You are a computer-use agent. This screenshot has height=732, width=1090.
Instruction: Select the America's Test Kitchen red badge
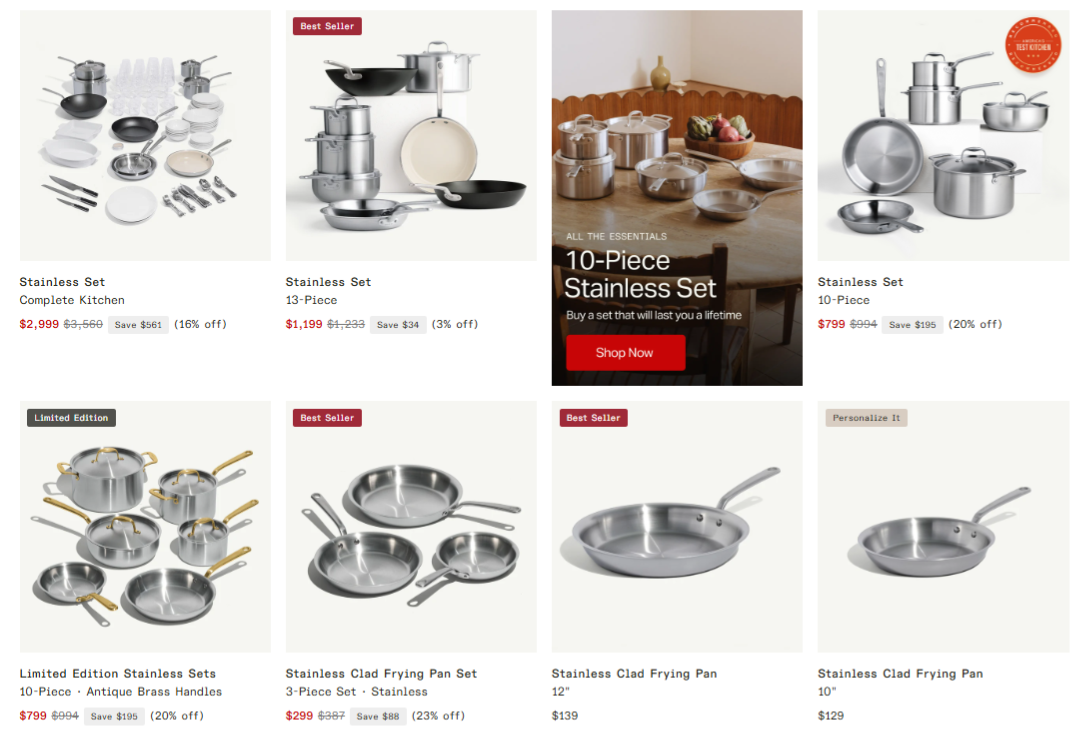1033,45
